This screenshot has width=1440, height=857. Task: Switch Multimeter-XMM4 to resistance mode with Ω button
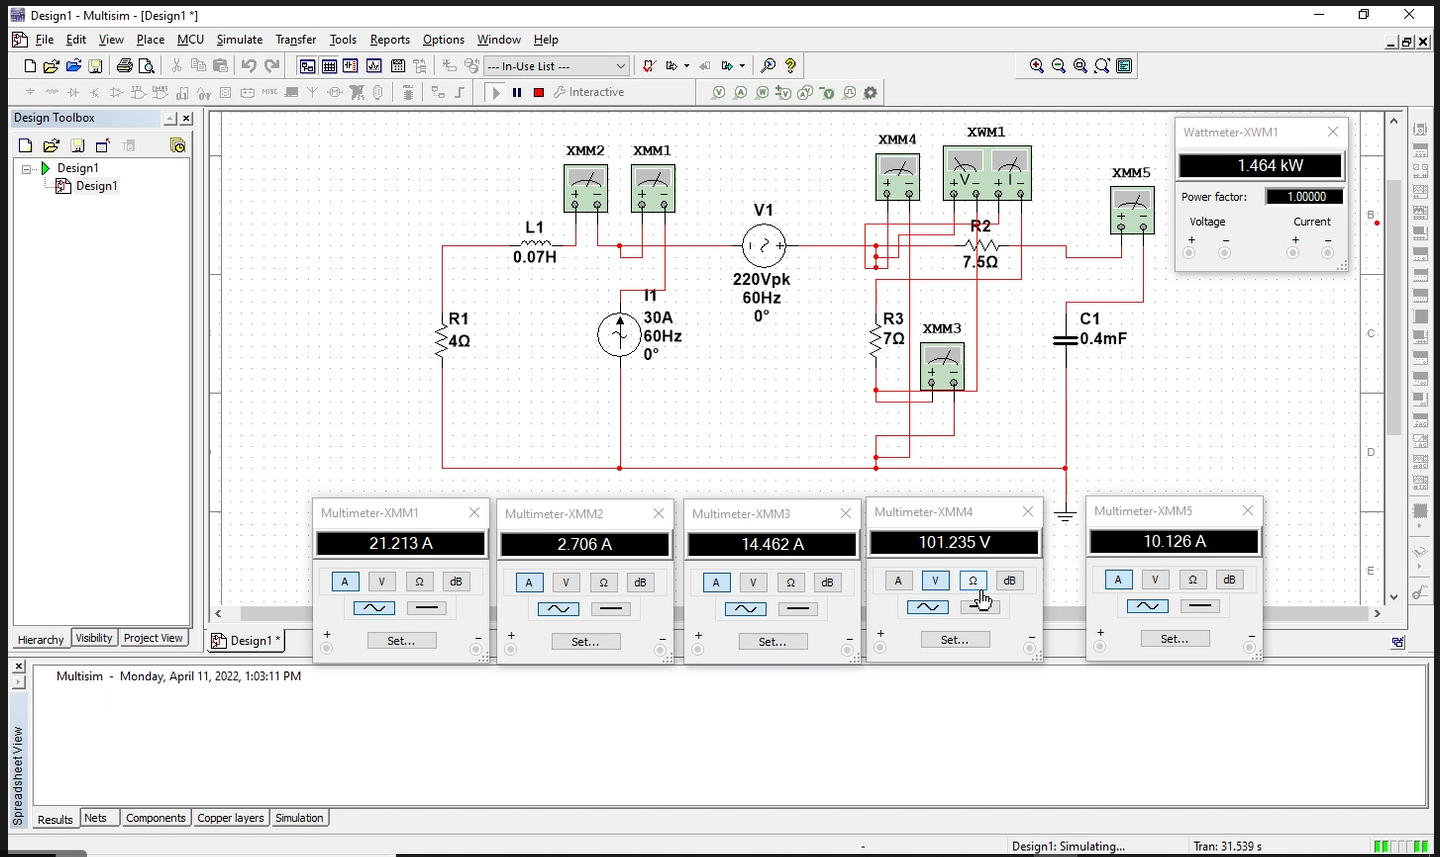(972, 579)
